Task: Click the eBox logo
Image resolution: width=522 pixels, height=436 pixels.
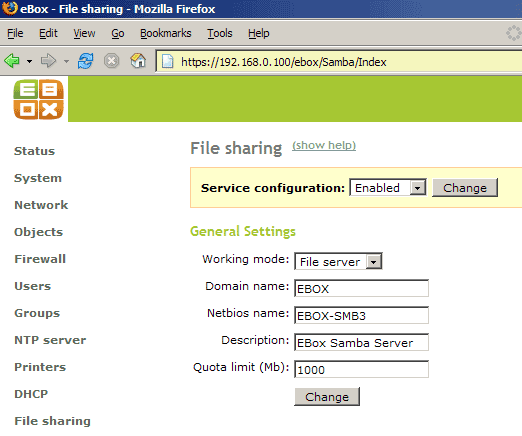Action: click(38, 99)
